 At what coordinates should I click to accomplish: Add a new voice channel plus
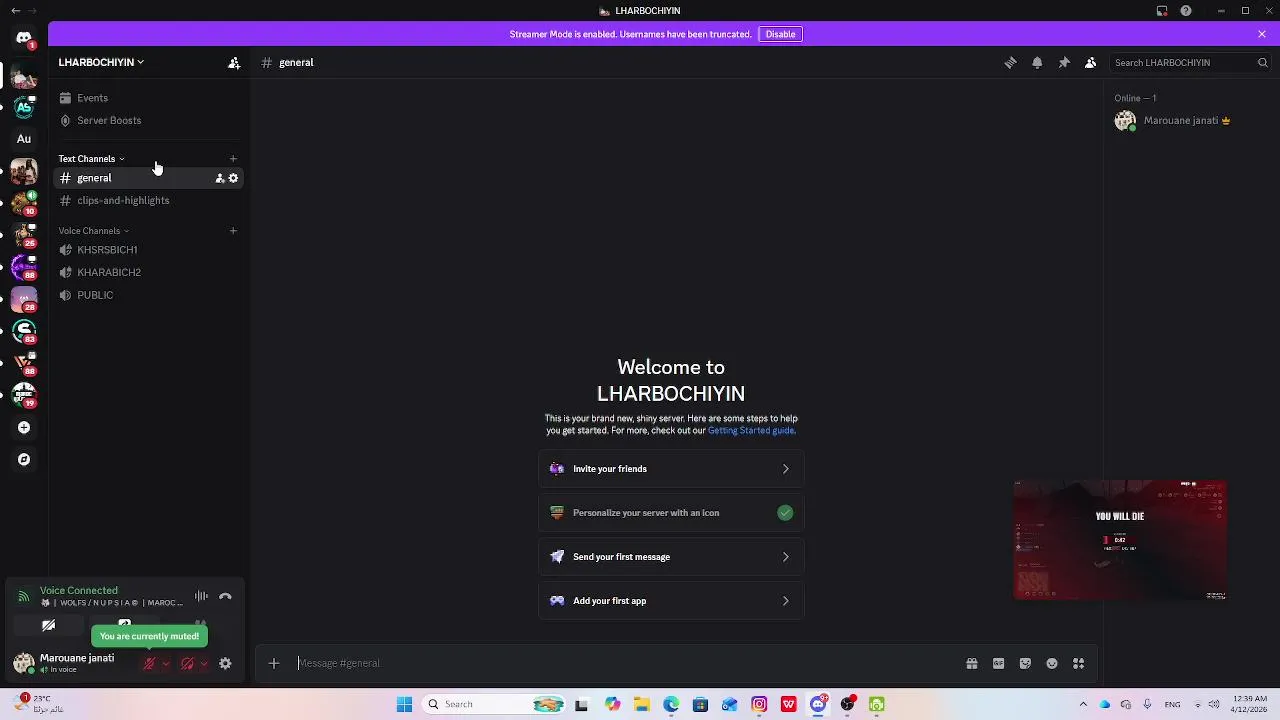[233, 231]
